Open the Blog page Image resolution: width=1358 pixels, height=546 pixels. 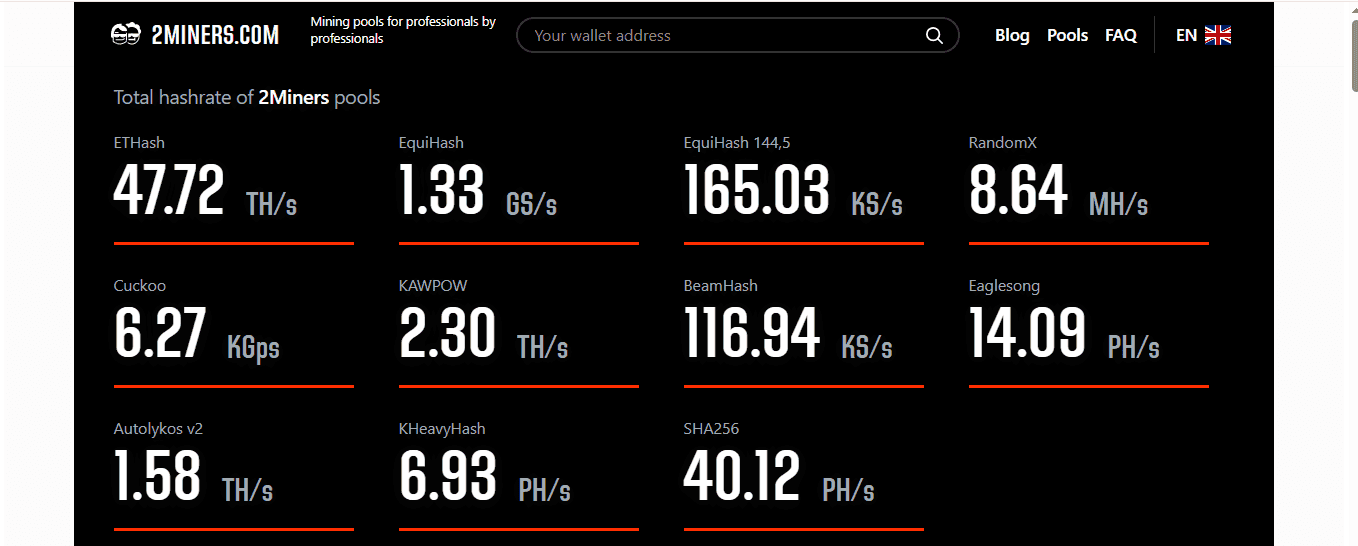[x=1012, y=35]
